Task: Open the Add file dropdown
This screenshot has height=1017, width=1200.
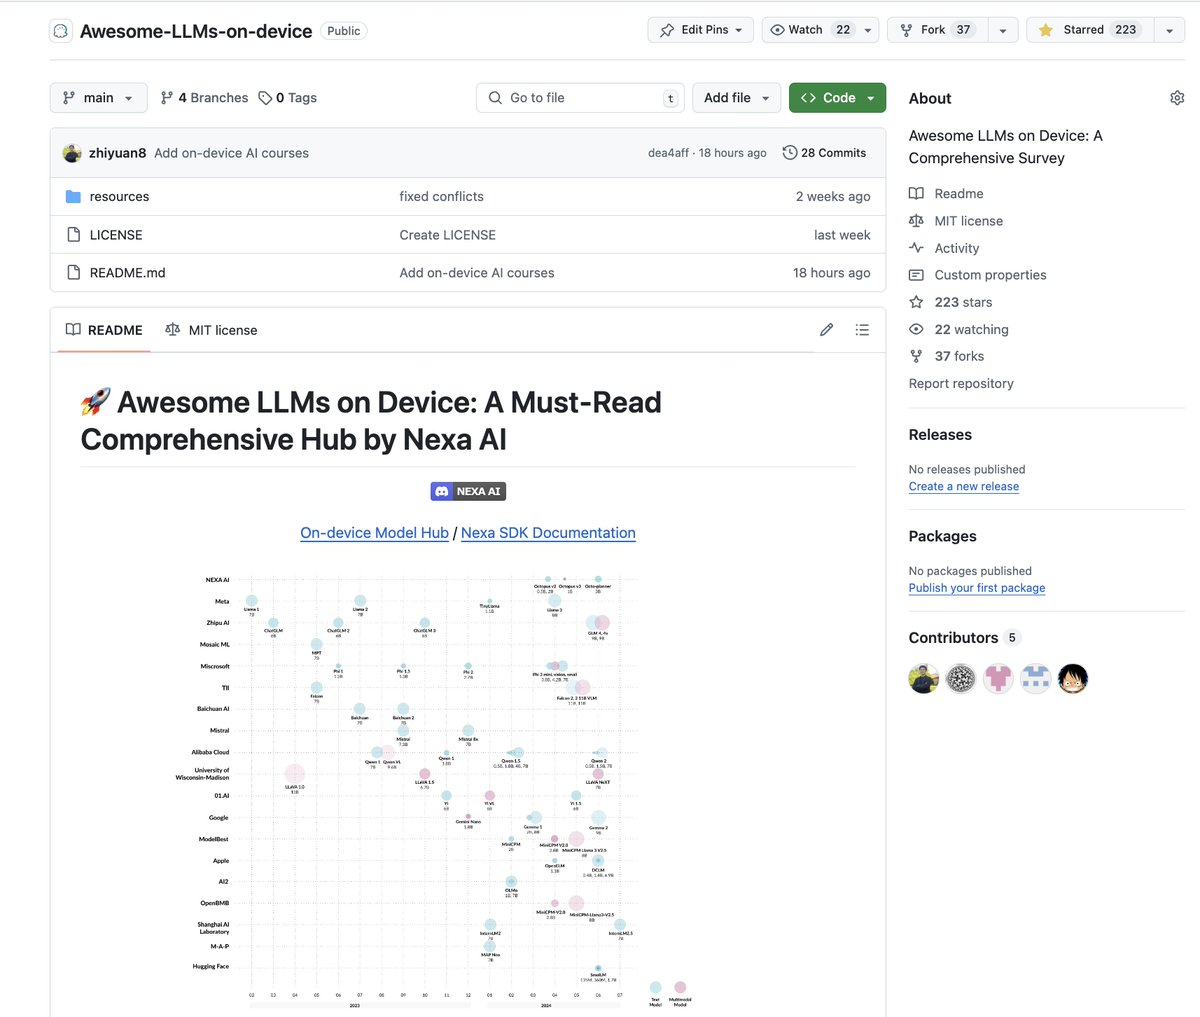Action: (x=737, y=98)
